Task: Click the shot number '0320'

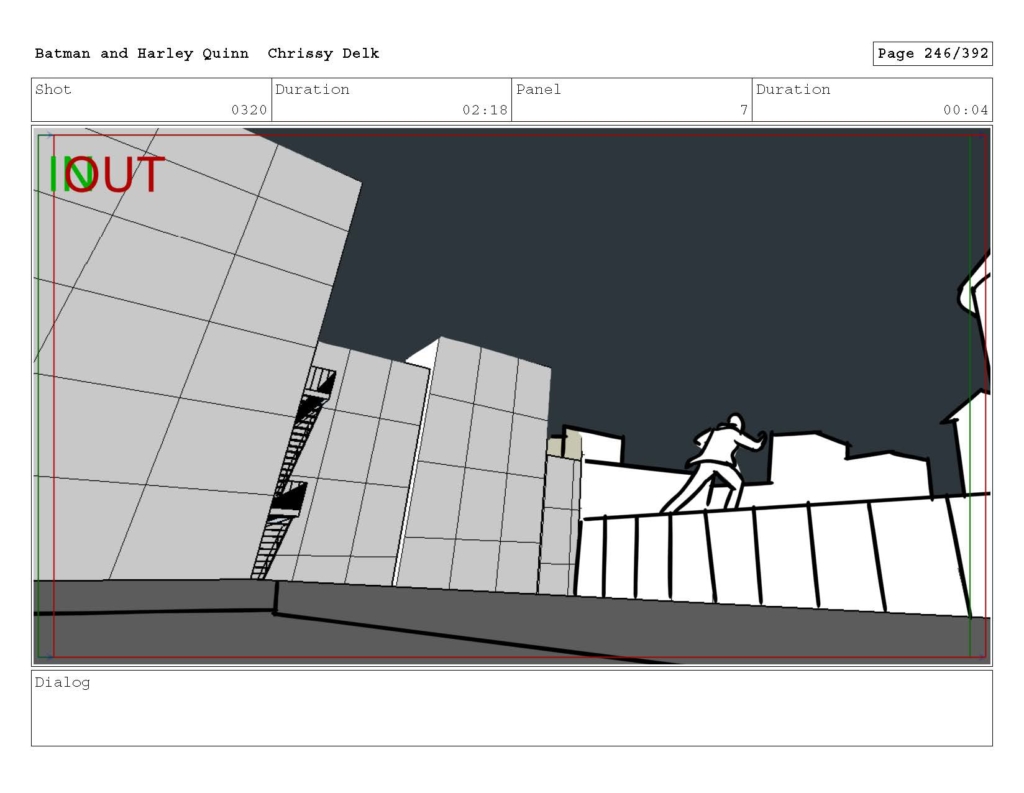Action: (249, 110)
